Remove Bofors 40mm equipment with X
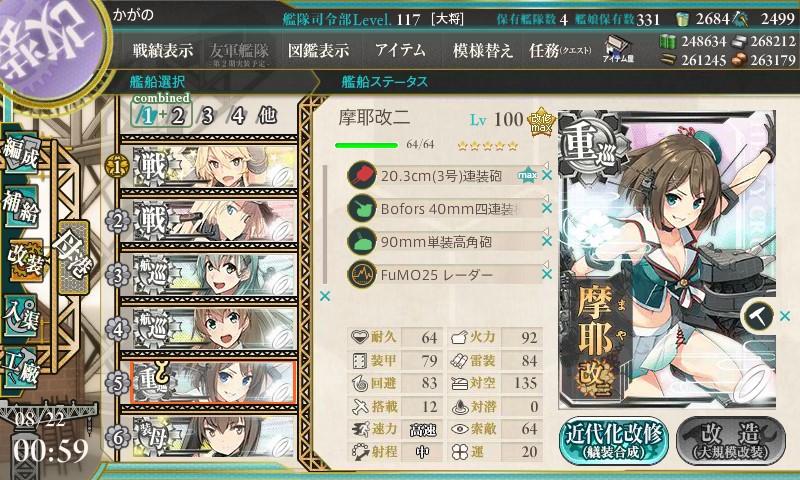Image resolution: width=800 pixels, height=480 pixels. point(546,208)
